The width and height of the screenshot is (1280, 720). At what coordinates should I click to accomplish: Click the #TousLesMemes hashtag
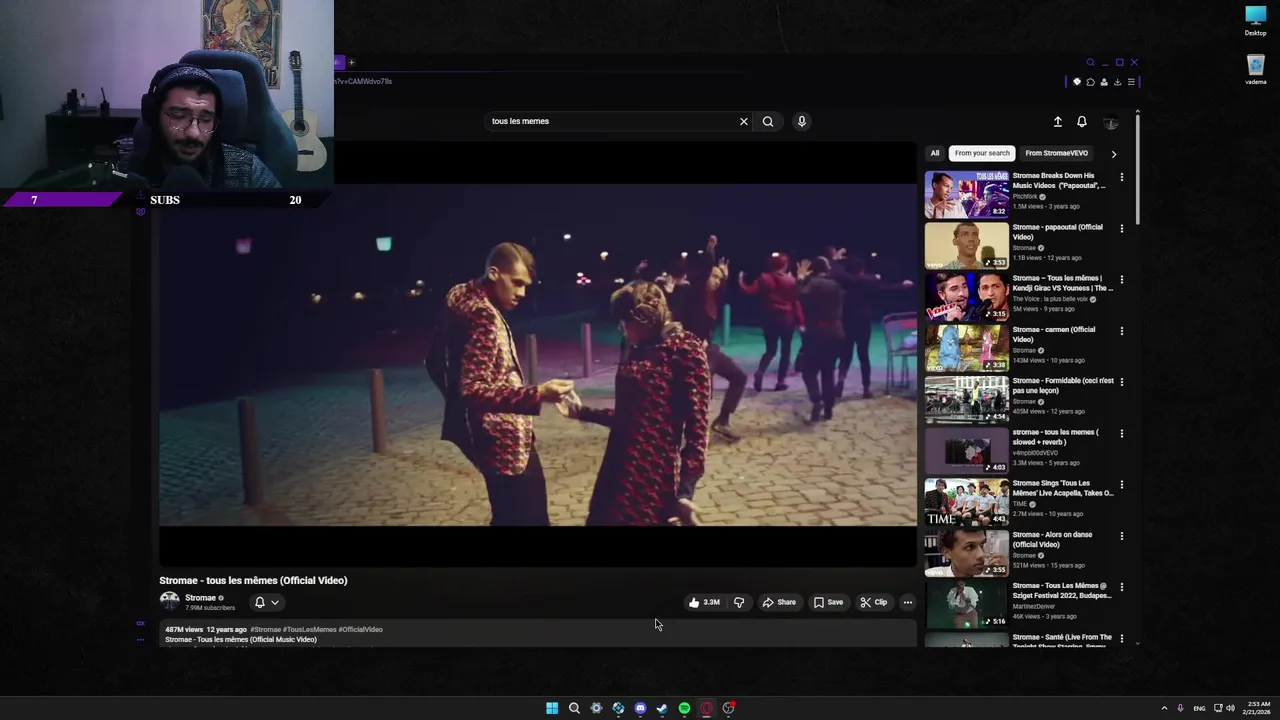tap(310, 629)
